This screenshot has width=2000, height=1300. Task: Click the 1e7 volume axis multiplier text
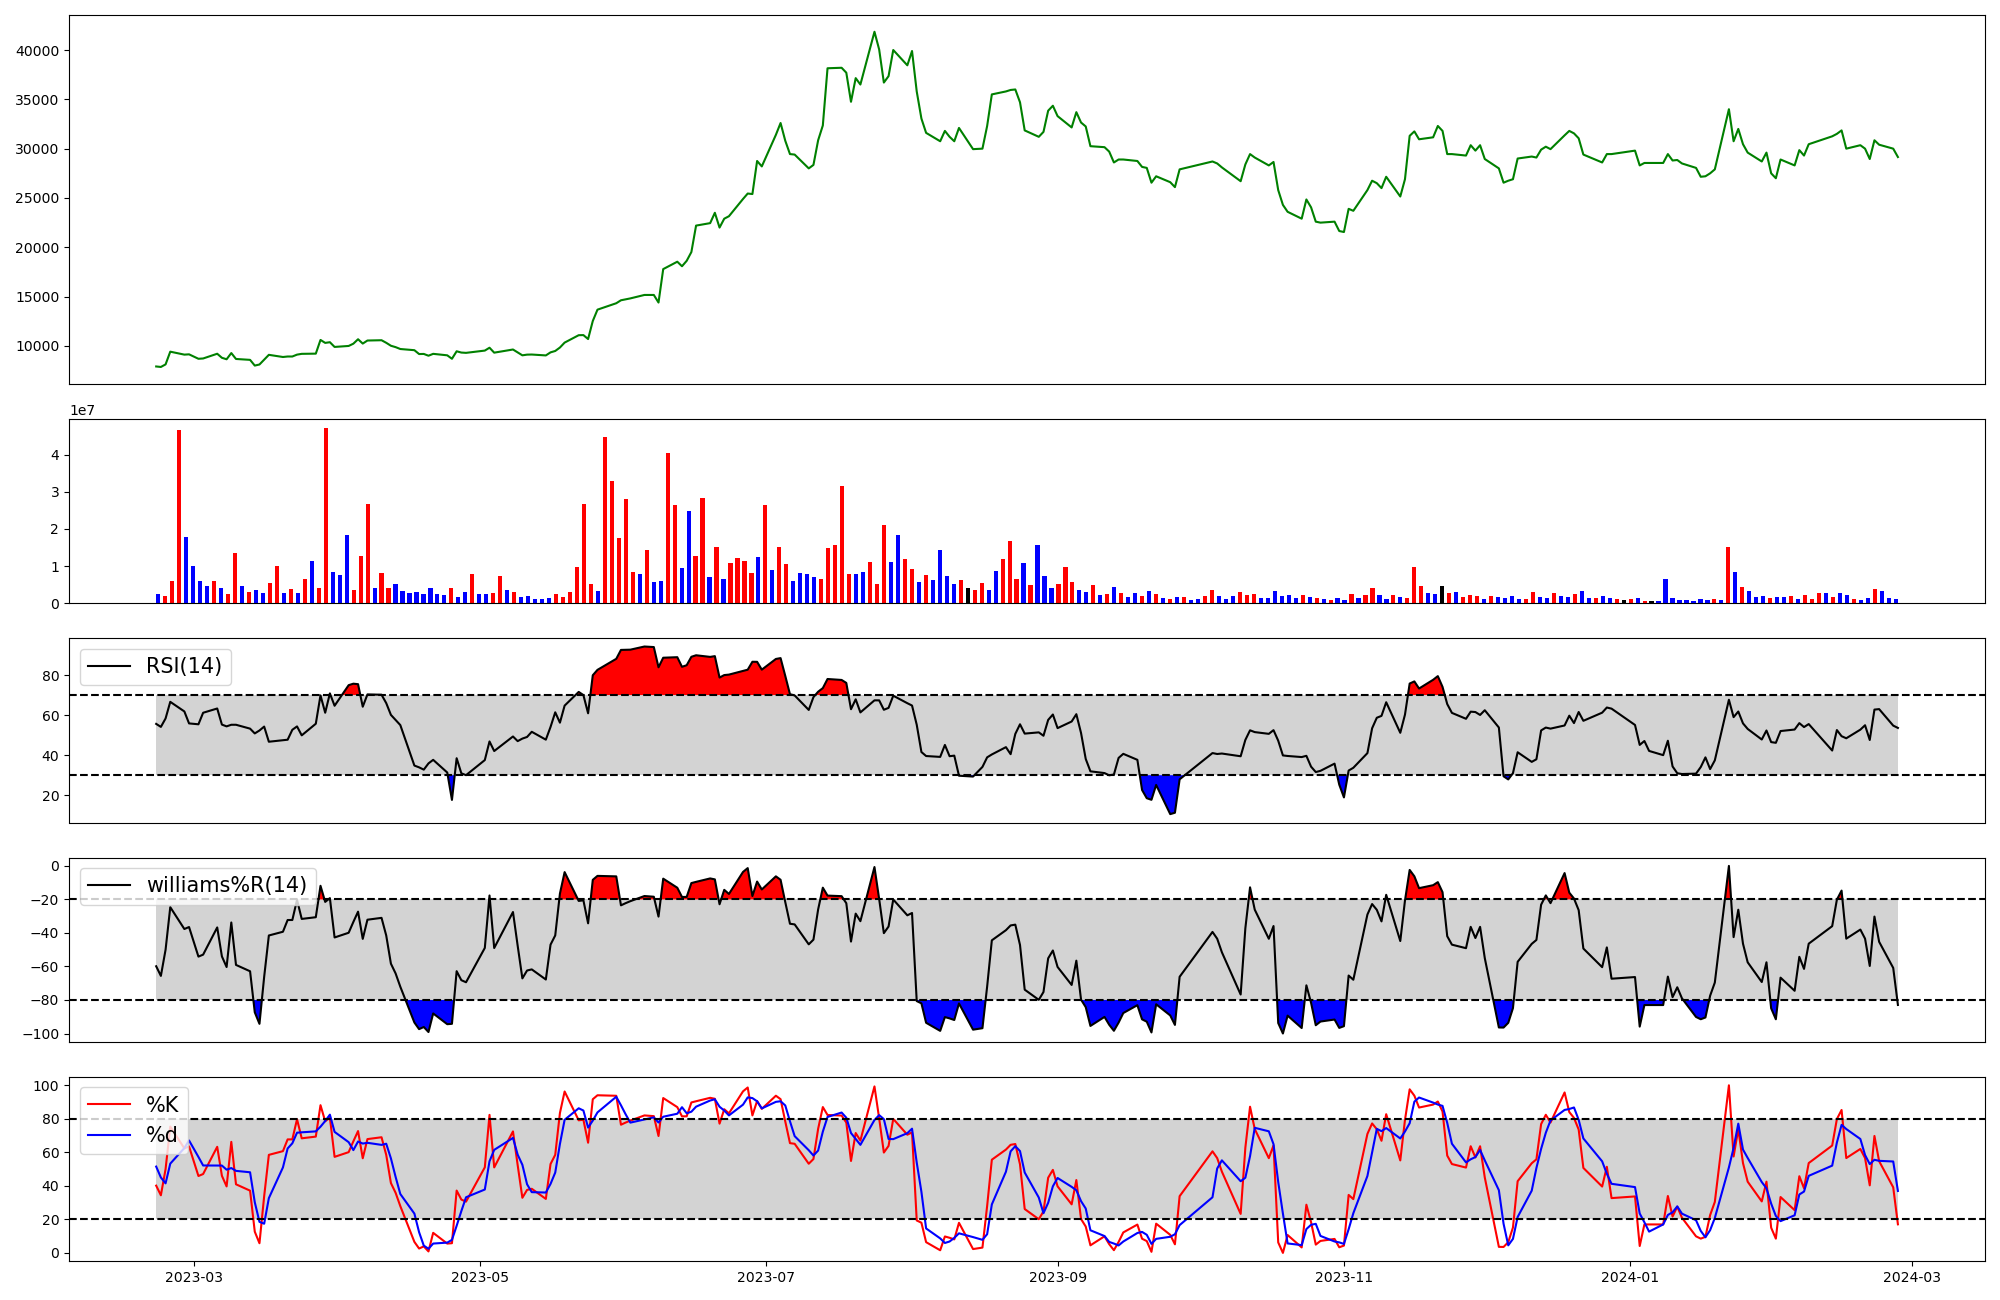82,410
